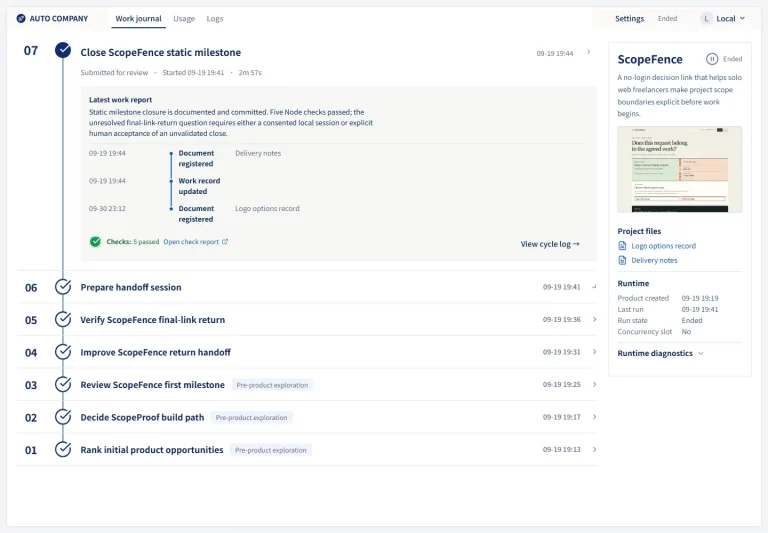Open Settings in the top bar
This screenshot has width=768, height=533.
pos(629,19)
